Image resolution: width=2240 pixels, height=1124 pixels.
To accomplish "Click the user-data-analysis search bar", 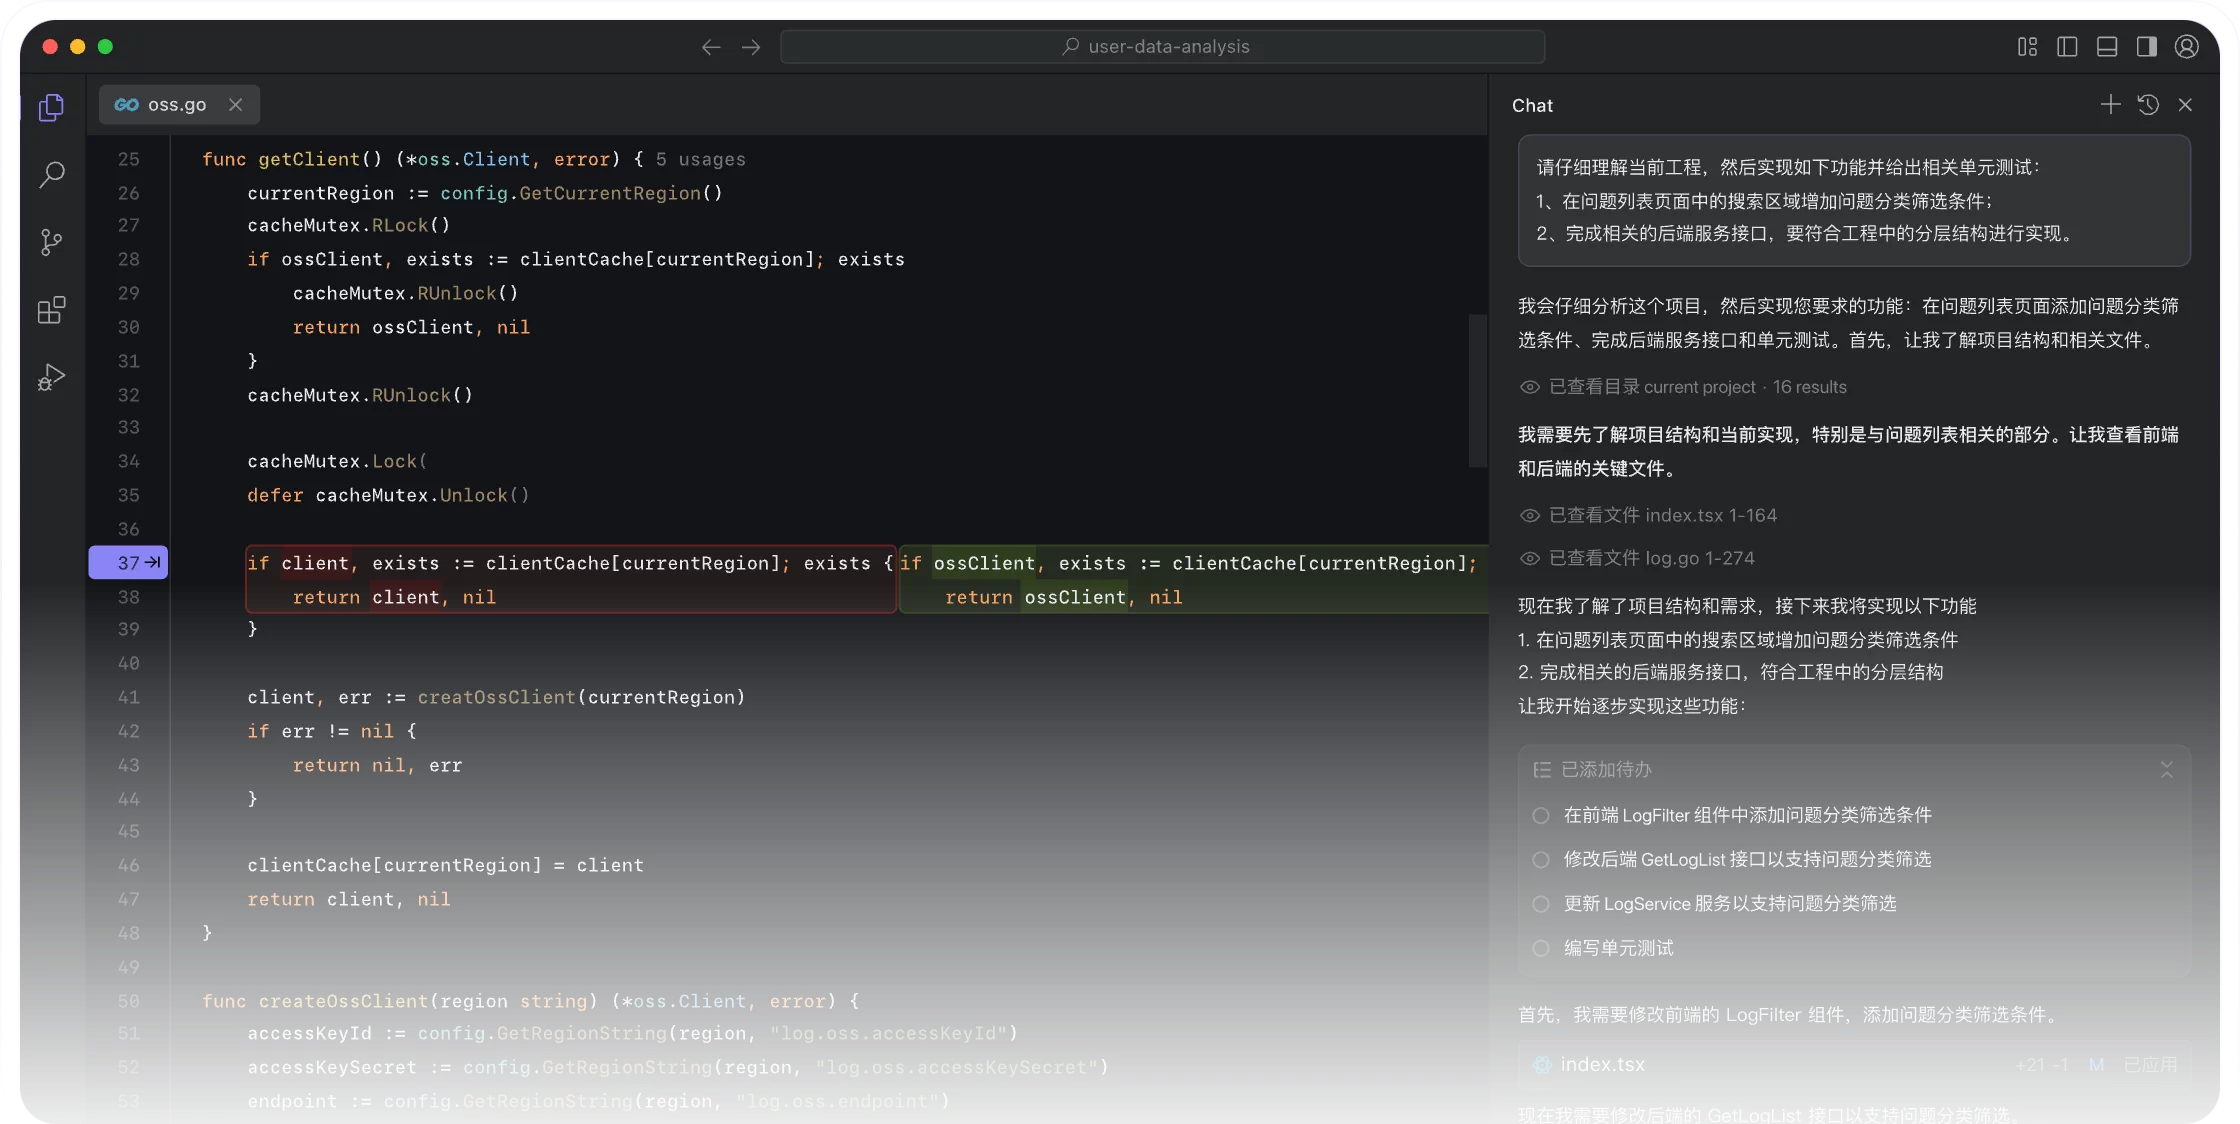I will click(1162, 47).
